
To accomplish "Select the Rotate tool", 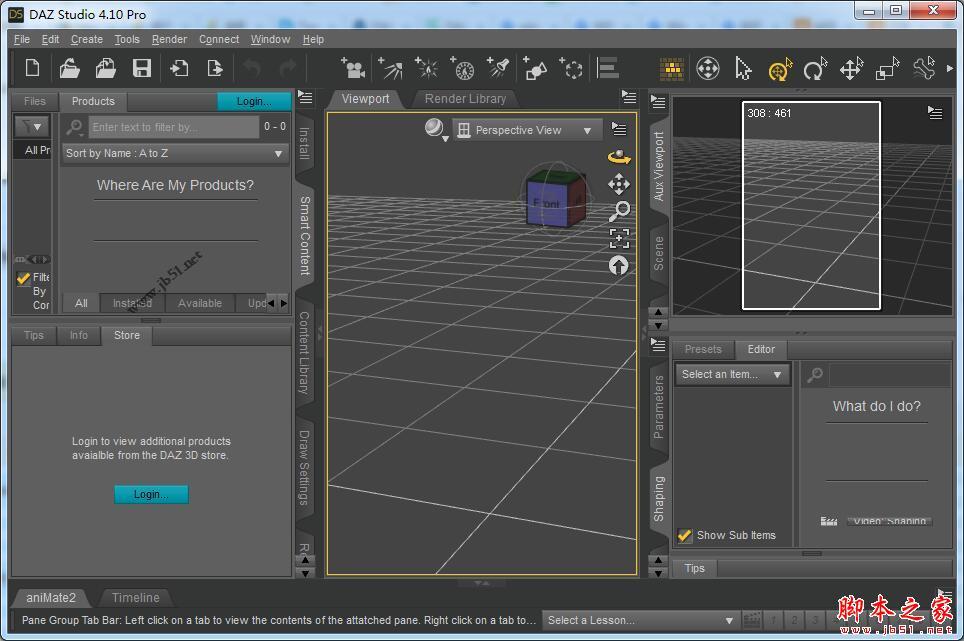I will pos(815,69).
